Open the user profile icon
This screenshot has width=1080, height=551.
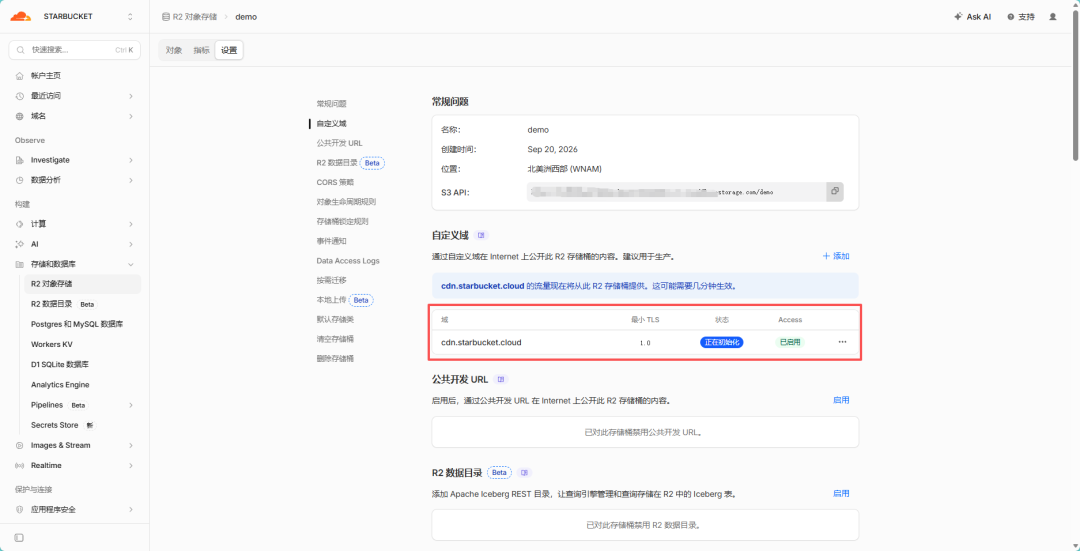pos(1052,17)
